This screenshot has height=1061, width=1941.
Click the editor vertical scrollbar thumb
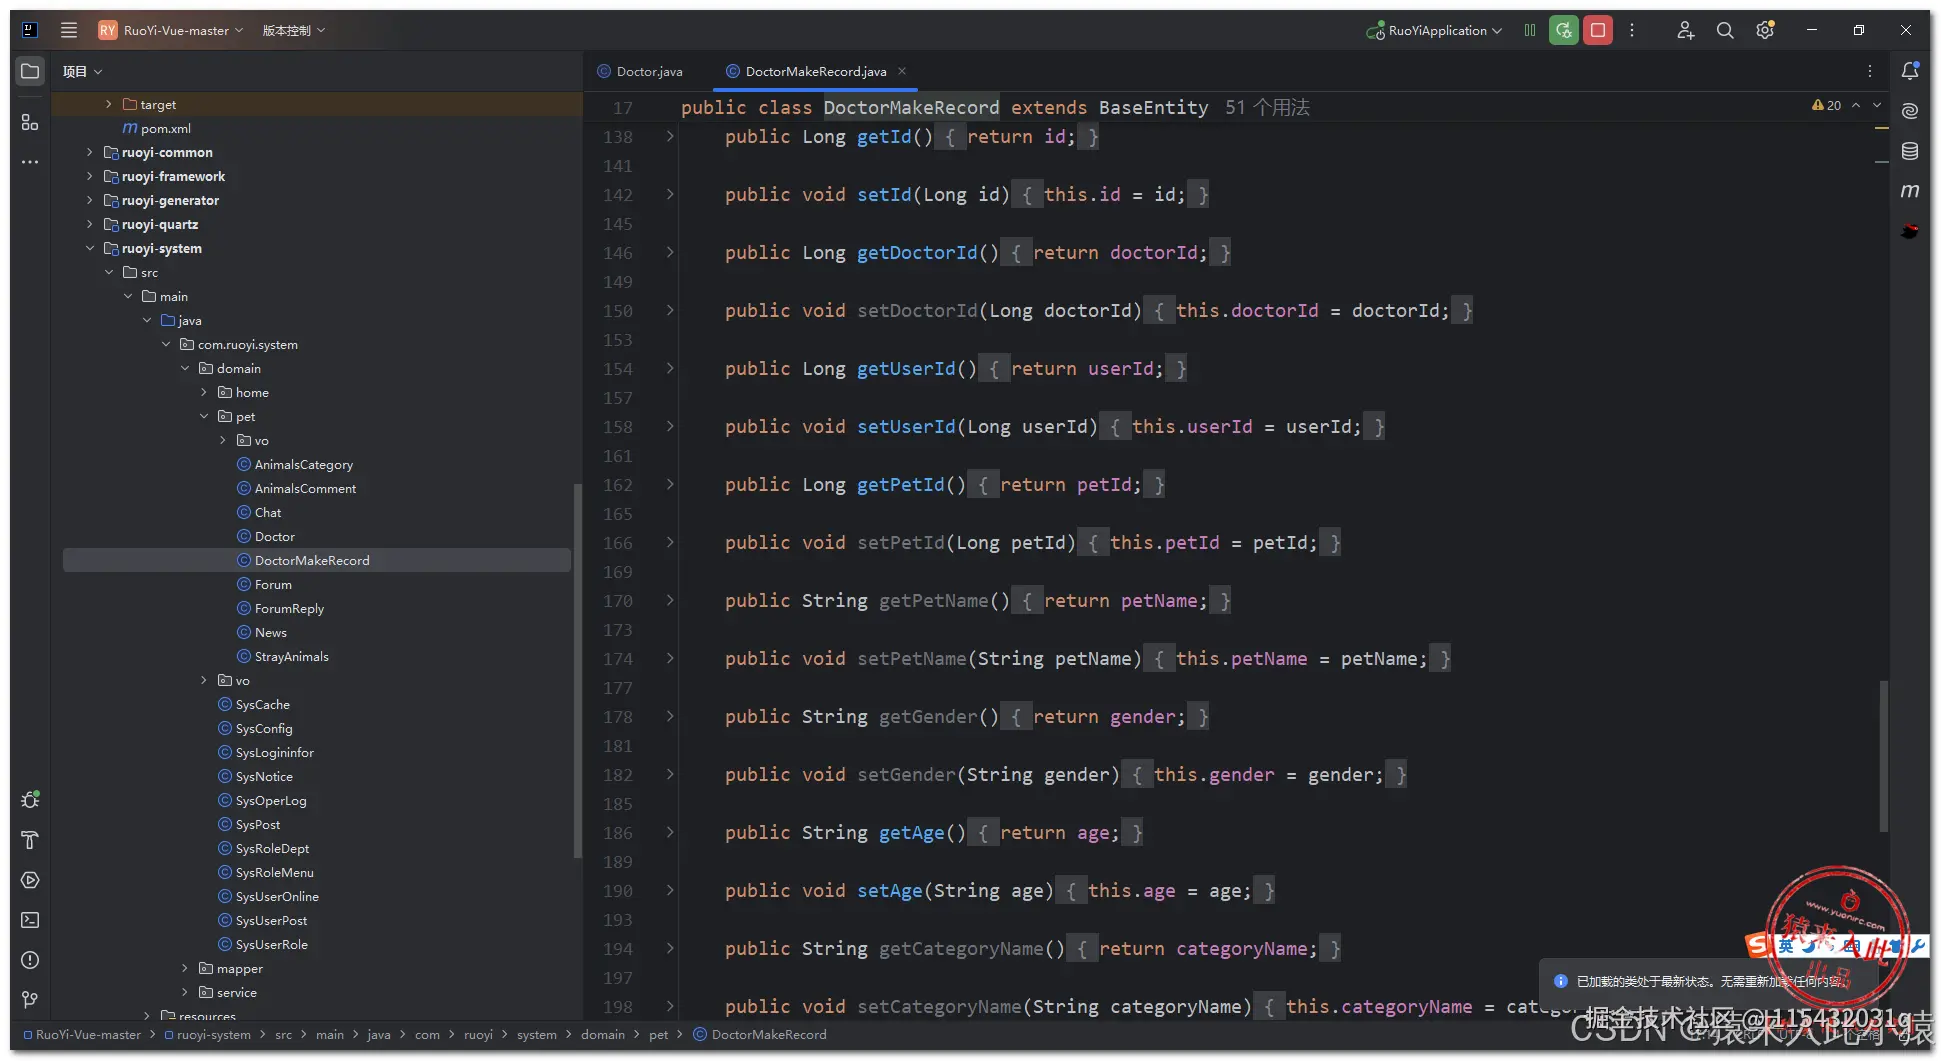[x=1884, y=756]
